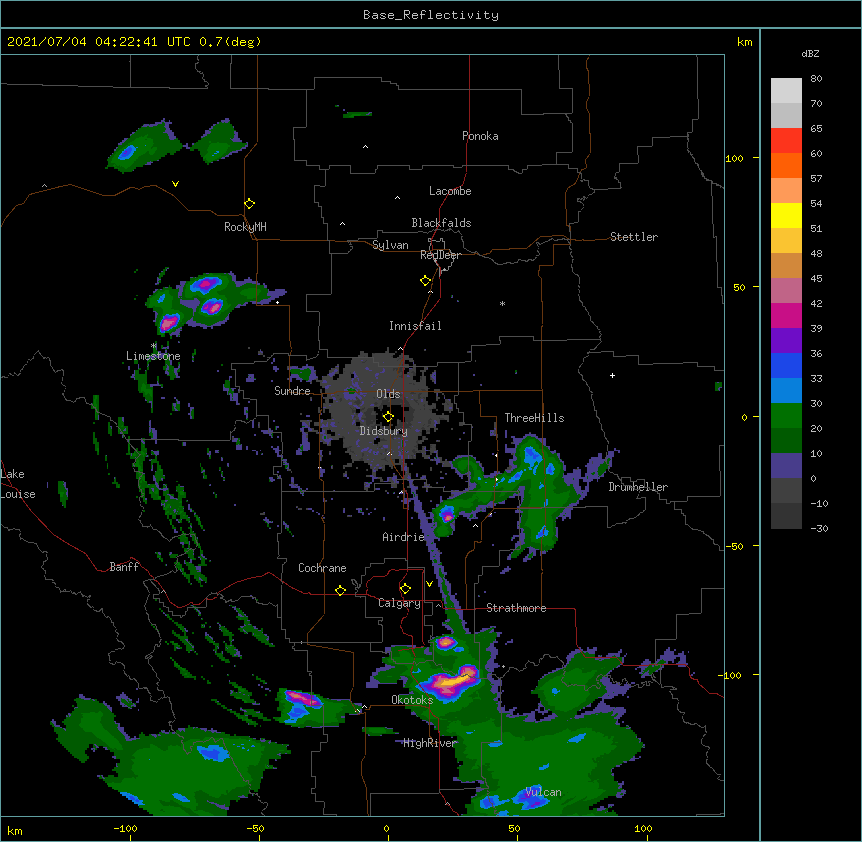Click the Blackfalds city label

pyautogui.click(x=441, y=223)
